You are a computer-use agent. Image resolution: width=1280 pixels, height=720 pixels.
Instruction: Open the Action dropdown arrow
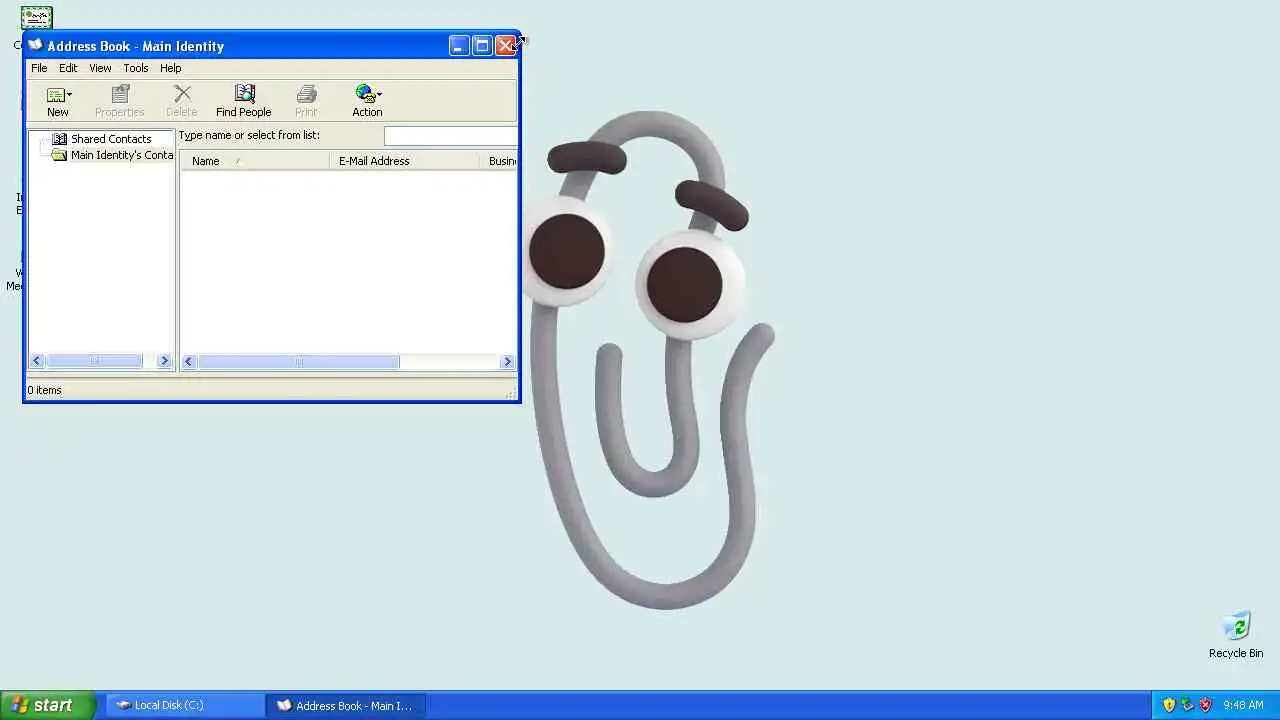[379, 95]
